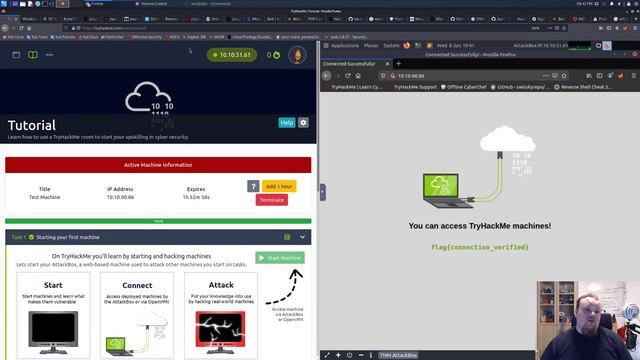Open room settings gear icon
640x360 pixels.
pos(303,122)
